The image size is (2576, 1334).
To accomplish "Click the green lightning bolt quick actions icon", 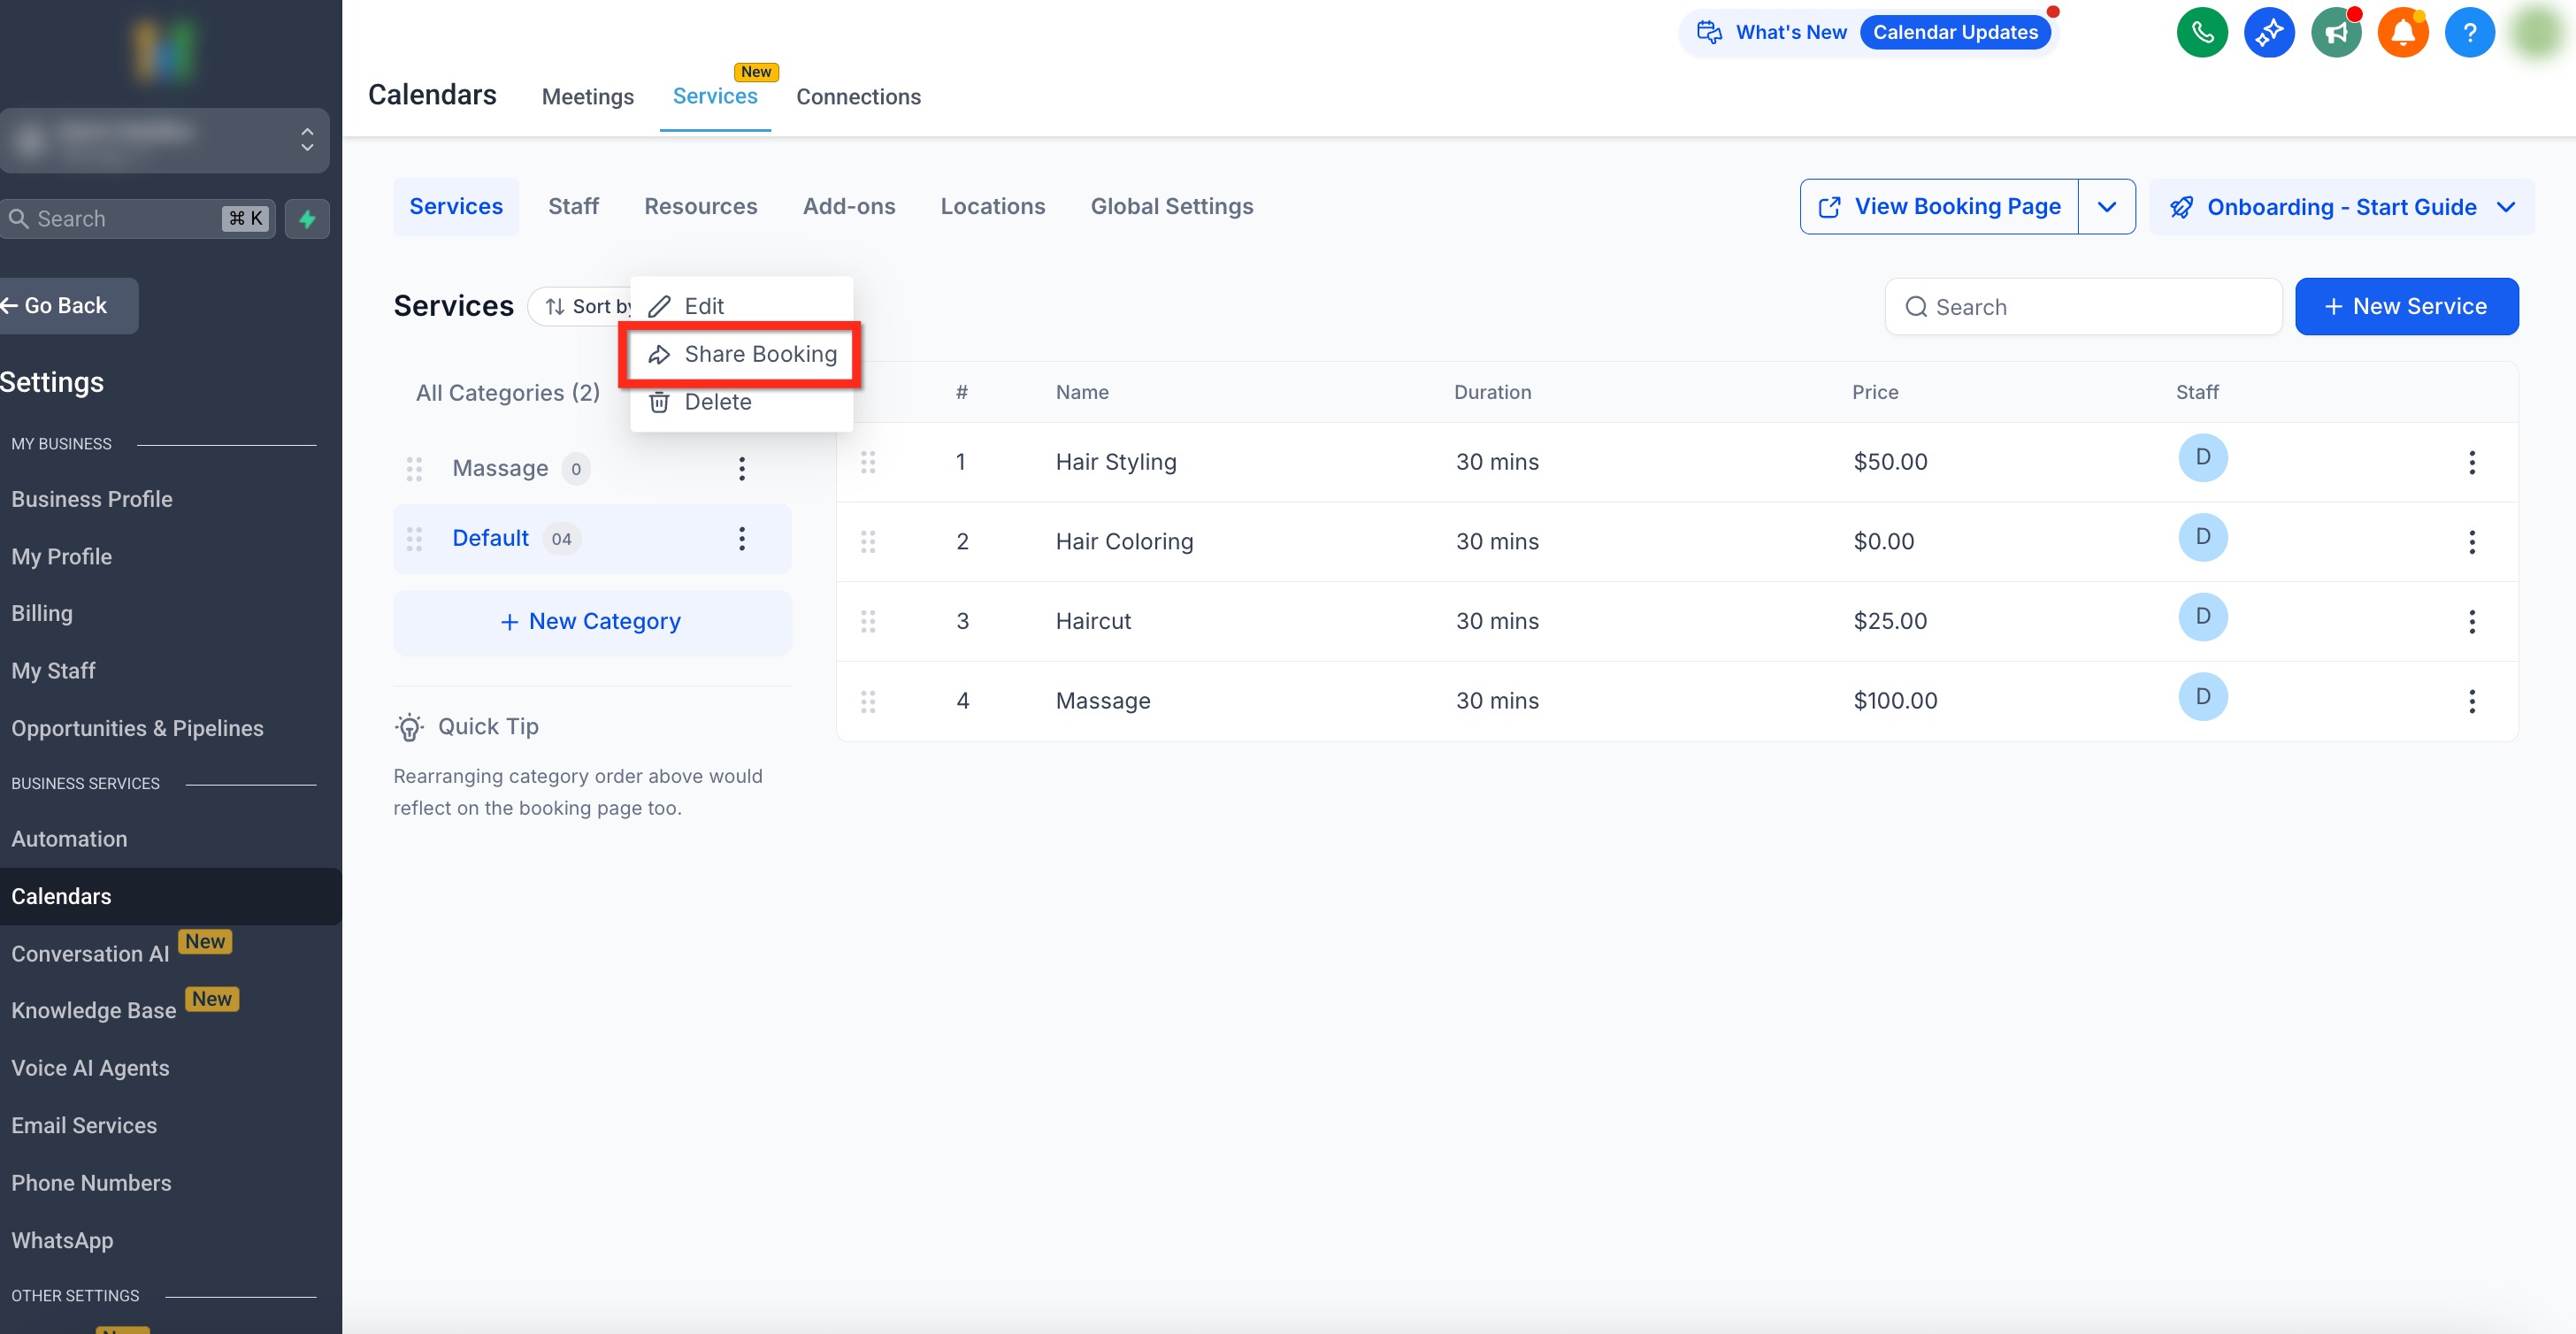I will [307, 219].
